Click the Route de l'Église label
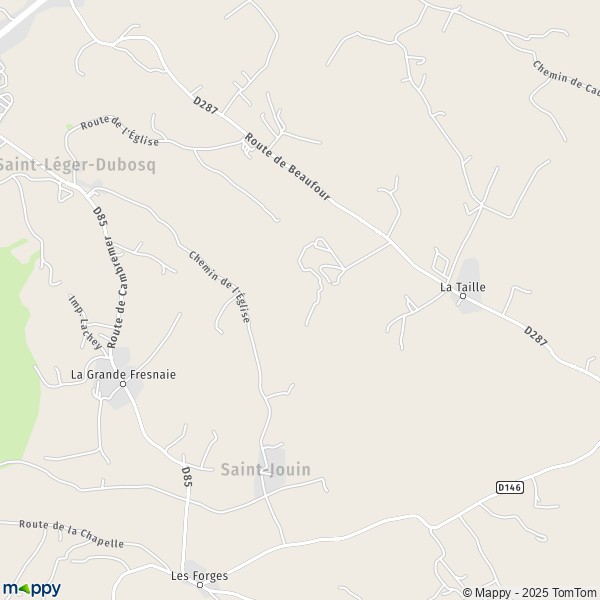The image size is (600, 600). (x=119, y=130)
